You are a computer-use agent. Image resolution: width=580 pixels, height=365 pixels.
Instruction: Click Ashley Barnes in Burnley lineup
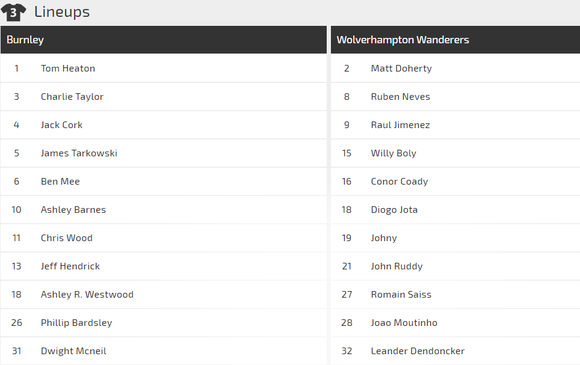[x=73, y=210]
